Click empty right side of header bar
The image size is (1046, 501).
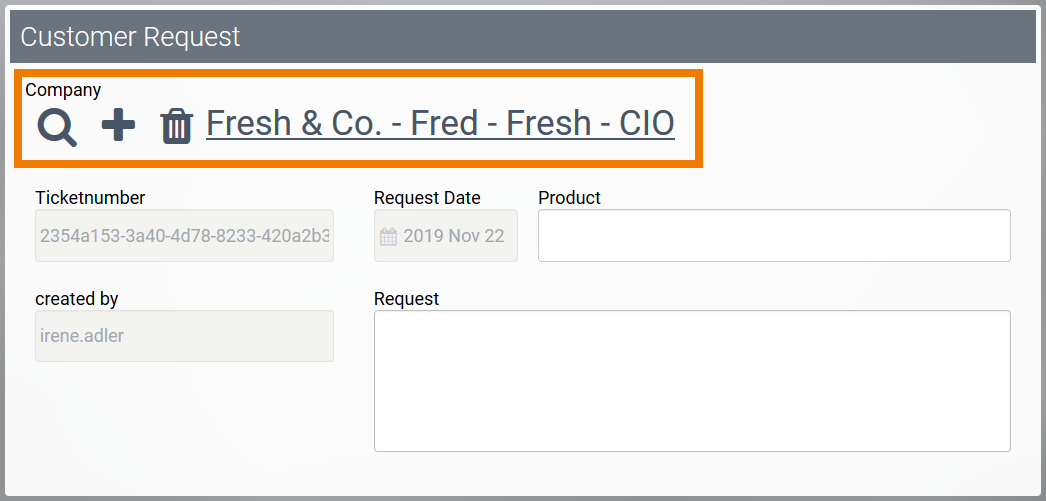(700, 37)
